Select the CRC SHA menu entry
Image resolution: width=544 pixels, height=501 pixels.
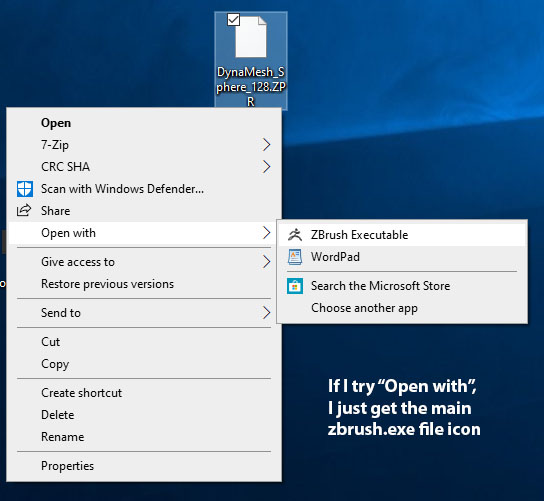coord(144,167)
